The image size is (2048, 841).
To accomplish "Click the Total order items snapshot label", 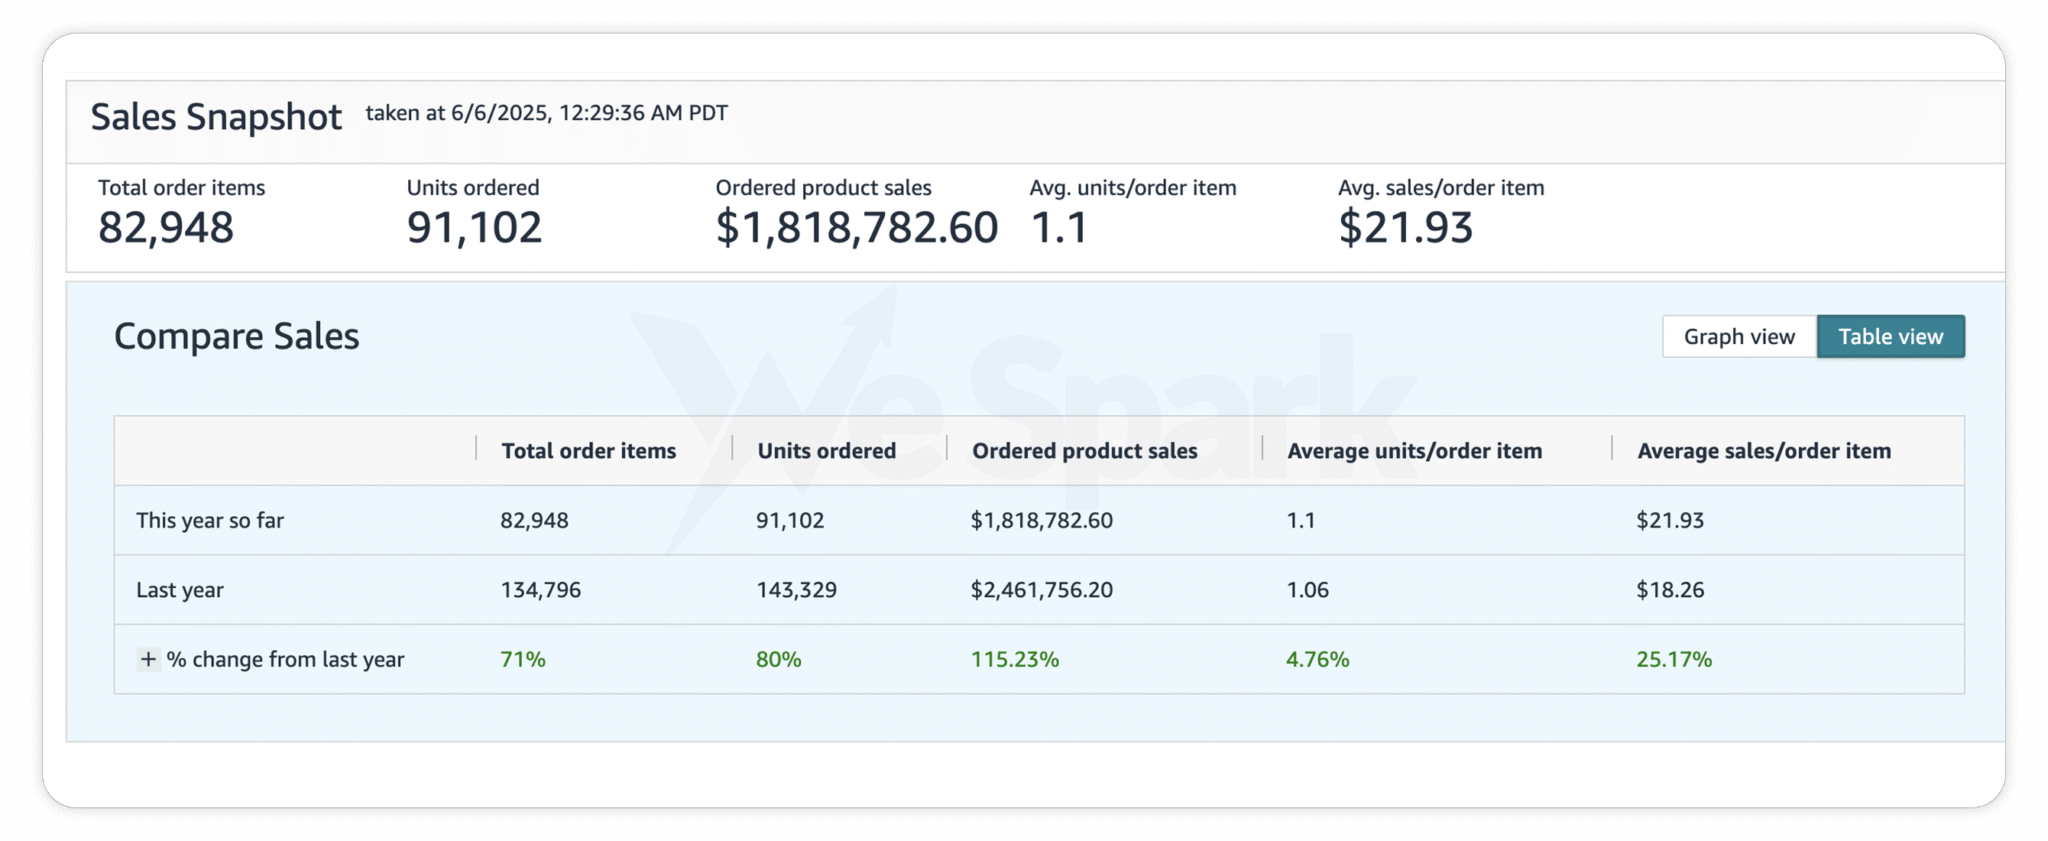I will pos(182,188).
